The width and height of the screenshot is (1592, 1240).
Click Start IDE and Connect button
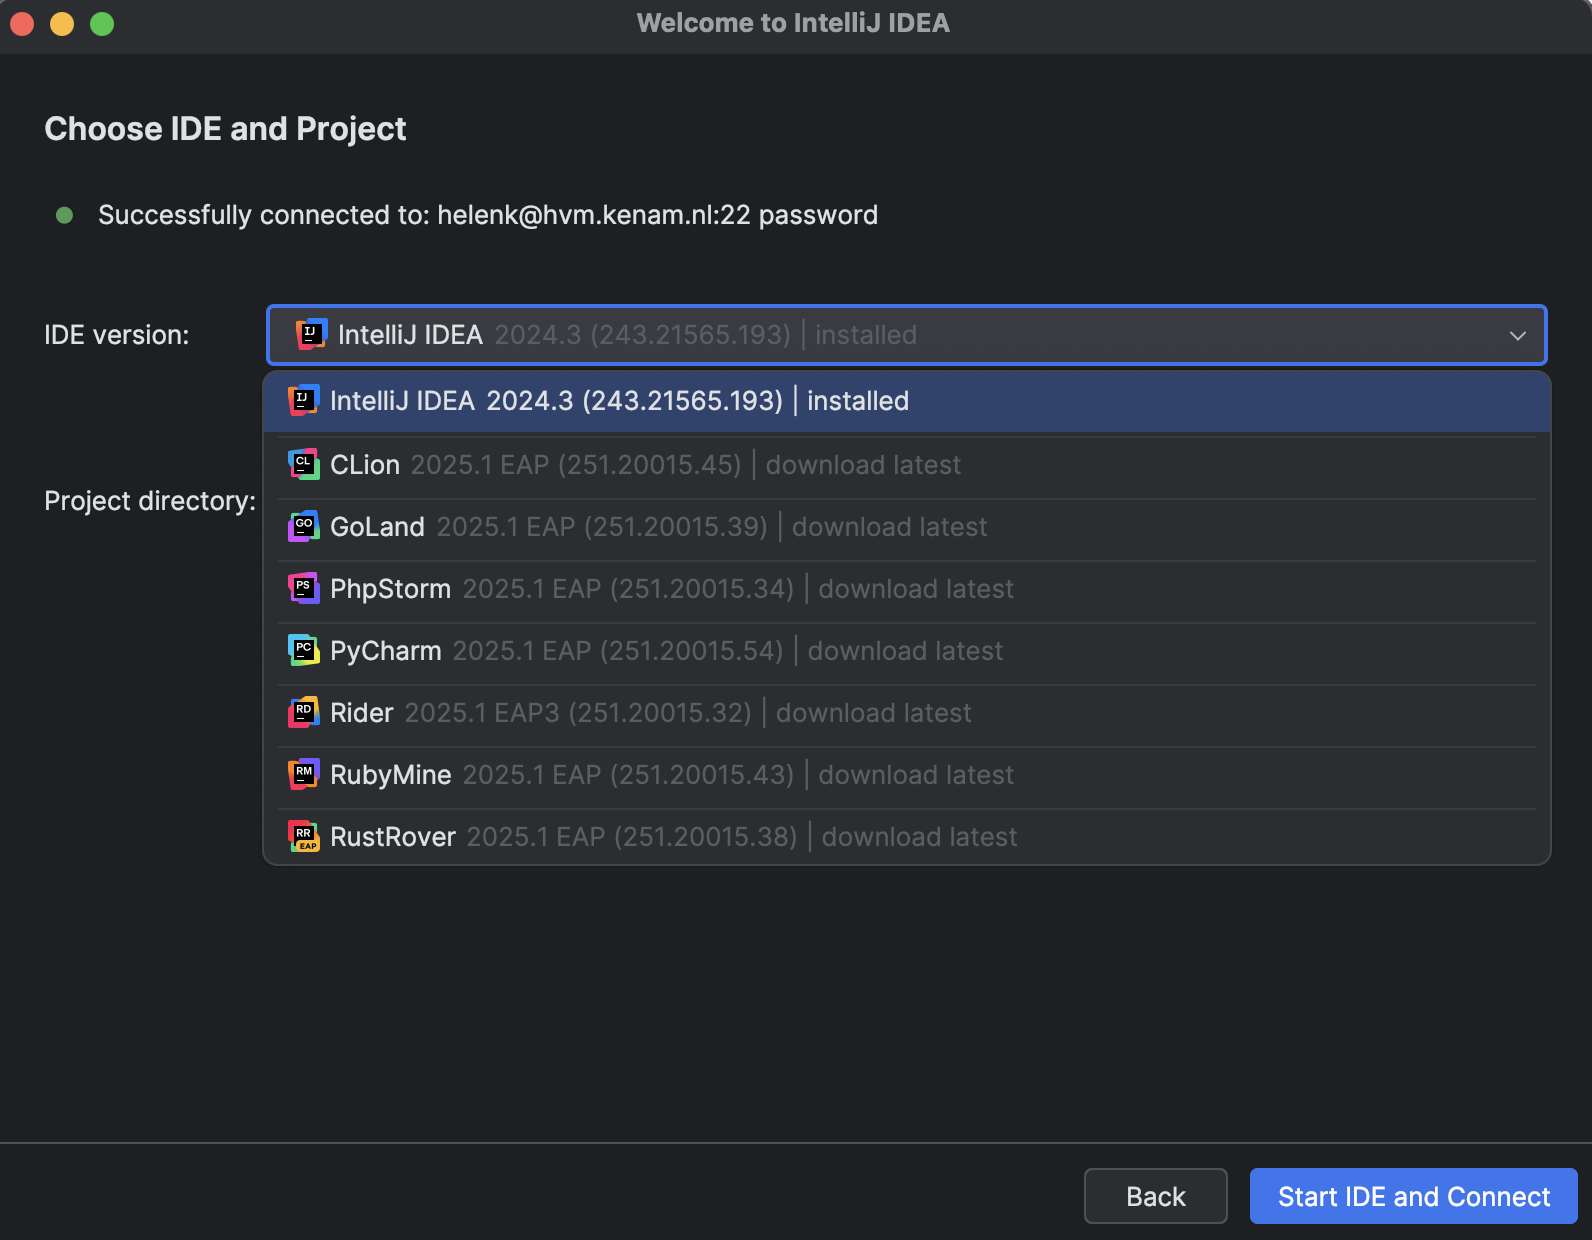coord(1413,1196)
